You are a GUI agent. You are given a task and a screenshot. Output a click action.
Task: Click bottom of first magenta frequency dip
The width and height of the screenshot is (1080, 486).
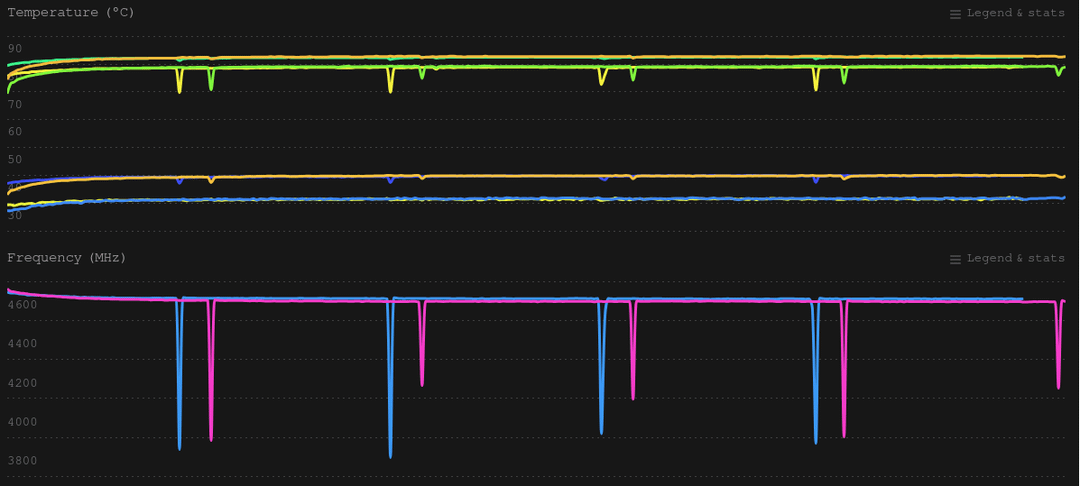(x=211, y=438)
